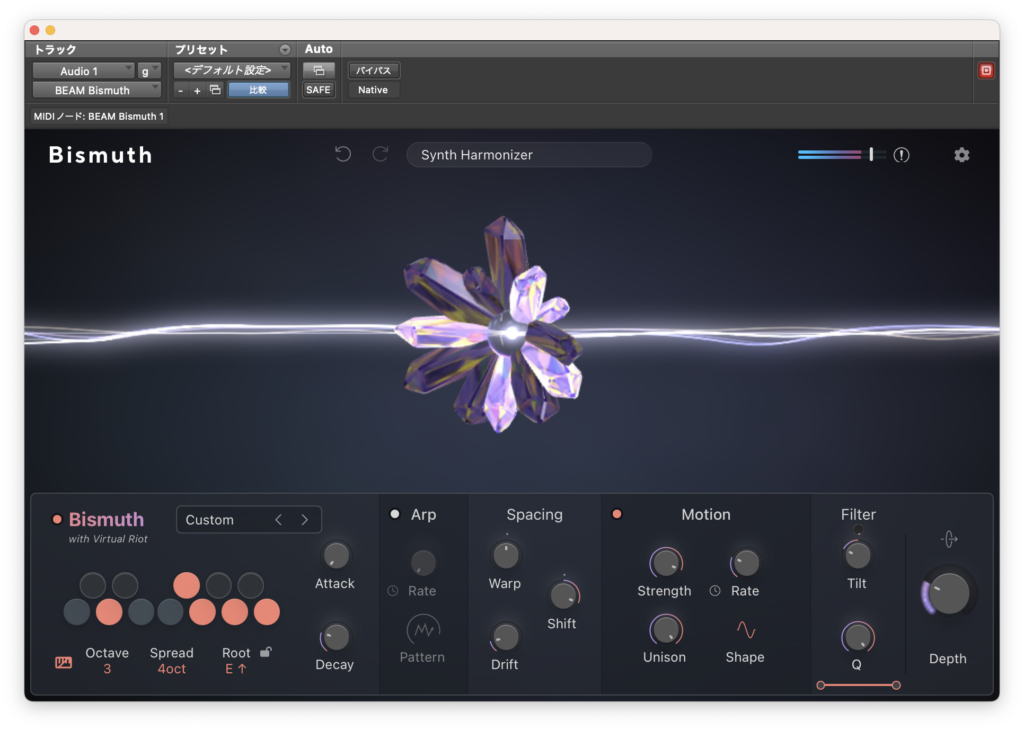Go to previous scale with left chevron
Viewport: 1024px width, 730px height.
(x=279, y=520)
